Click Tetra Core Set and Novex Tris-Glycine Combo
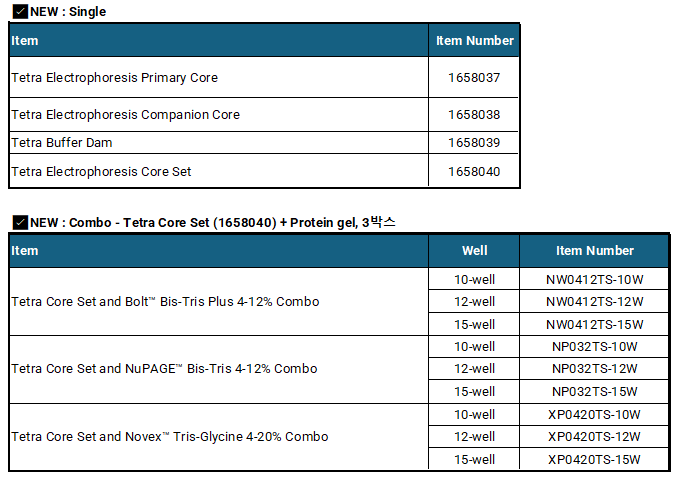 click(170, 436)
